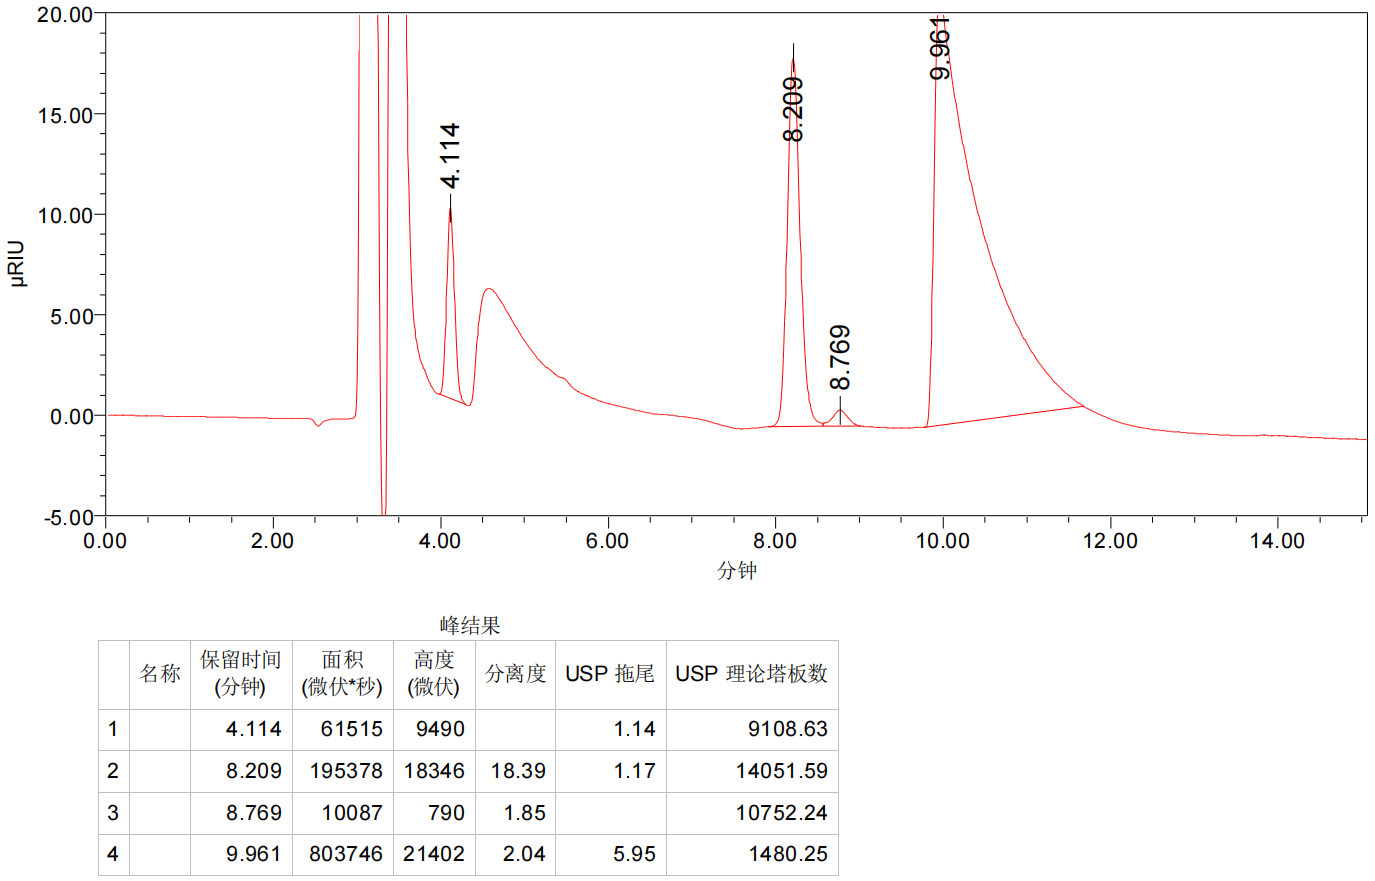1375x881 pixels.
Task: Select the 8.209 peak label above the curve
Action: 793,109
